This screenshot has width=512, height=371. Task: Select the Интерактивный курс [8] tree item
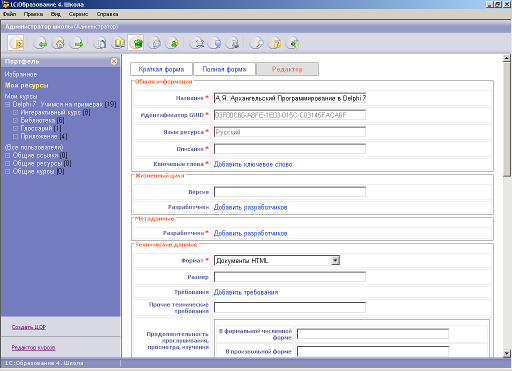tap(55, 113)
